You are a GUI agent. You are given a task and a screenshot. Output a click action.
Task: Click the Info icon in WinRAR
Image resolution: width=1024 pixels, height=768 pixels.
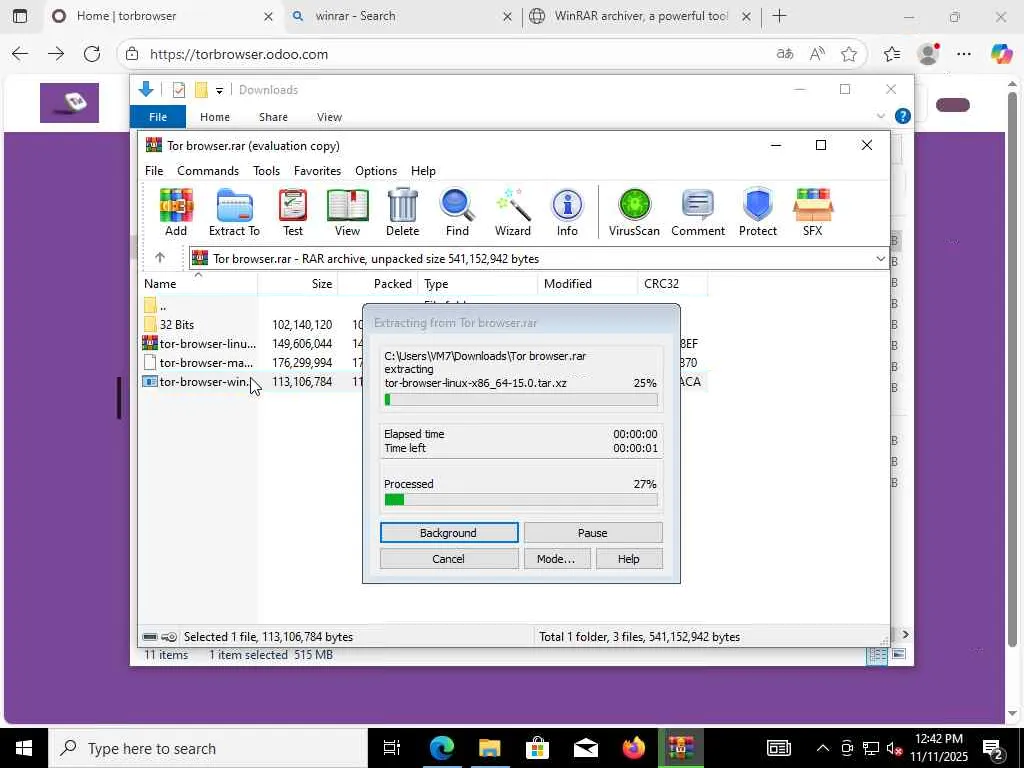click(x=567, y=212)
